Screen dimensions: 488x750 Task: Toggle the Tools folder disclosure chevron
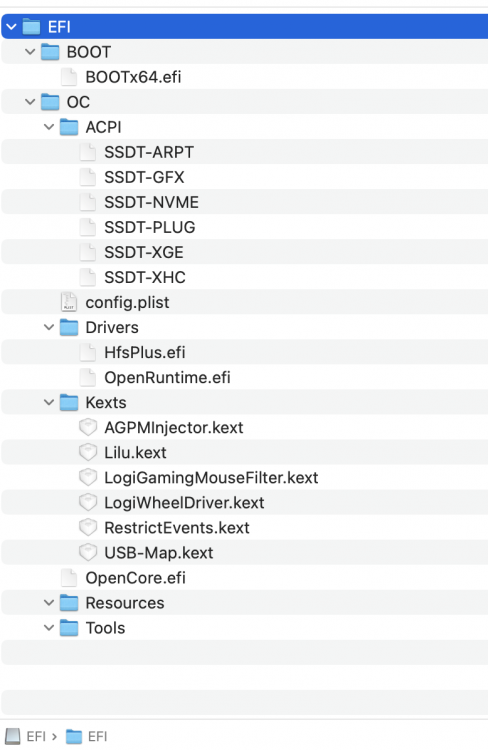click(49, 628)
